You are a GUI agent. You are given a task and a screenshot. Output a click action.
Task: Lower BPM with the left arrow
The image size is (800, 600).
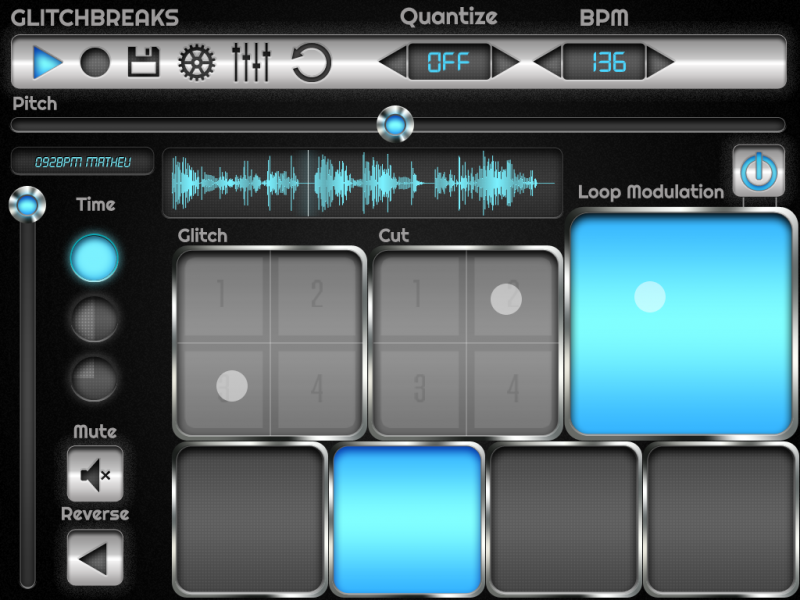point(547,62)
